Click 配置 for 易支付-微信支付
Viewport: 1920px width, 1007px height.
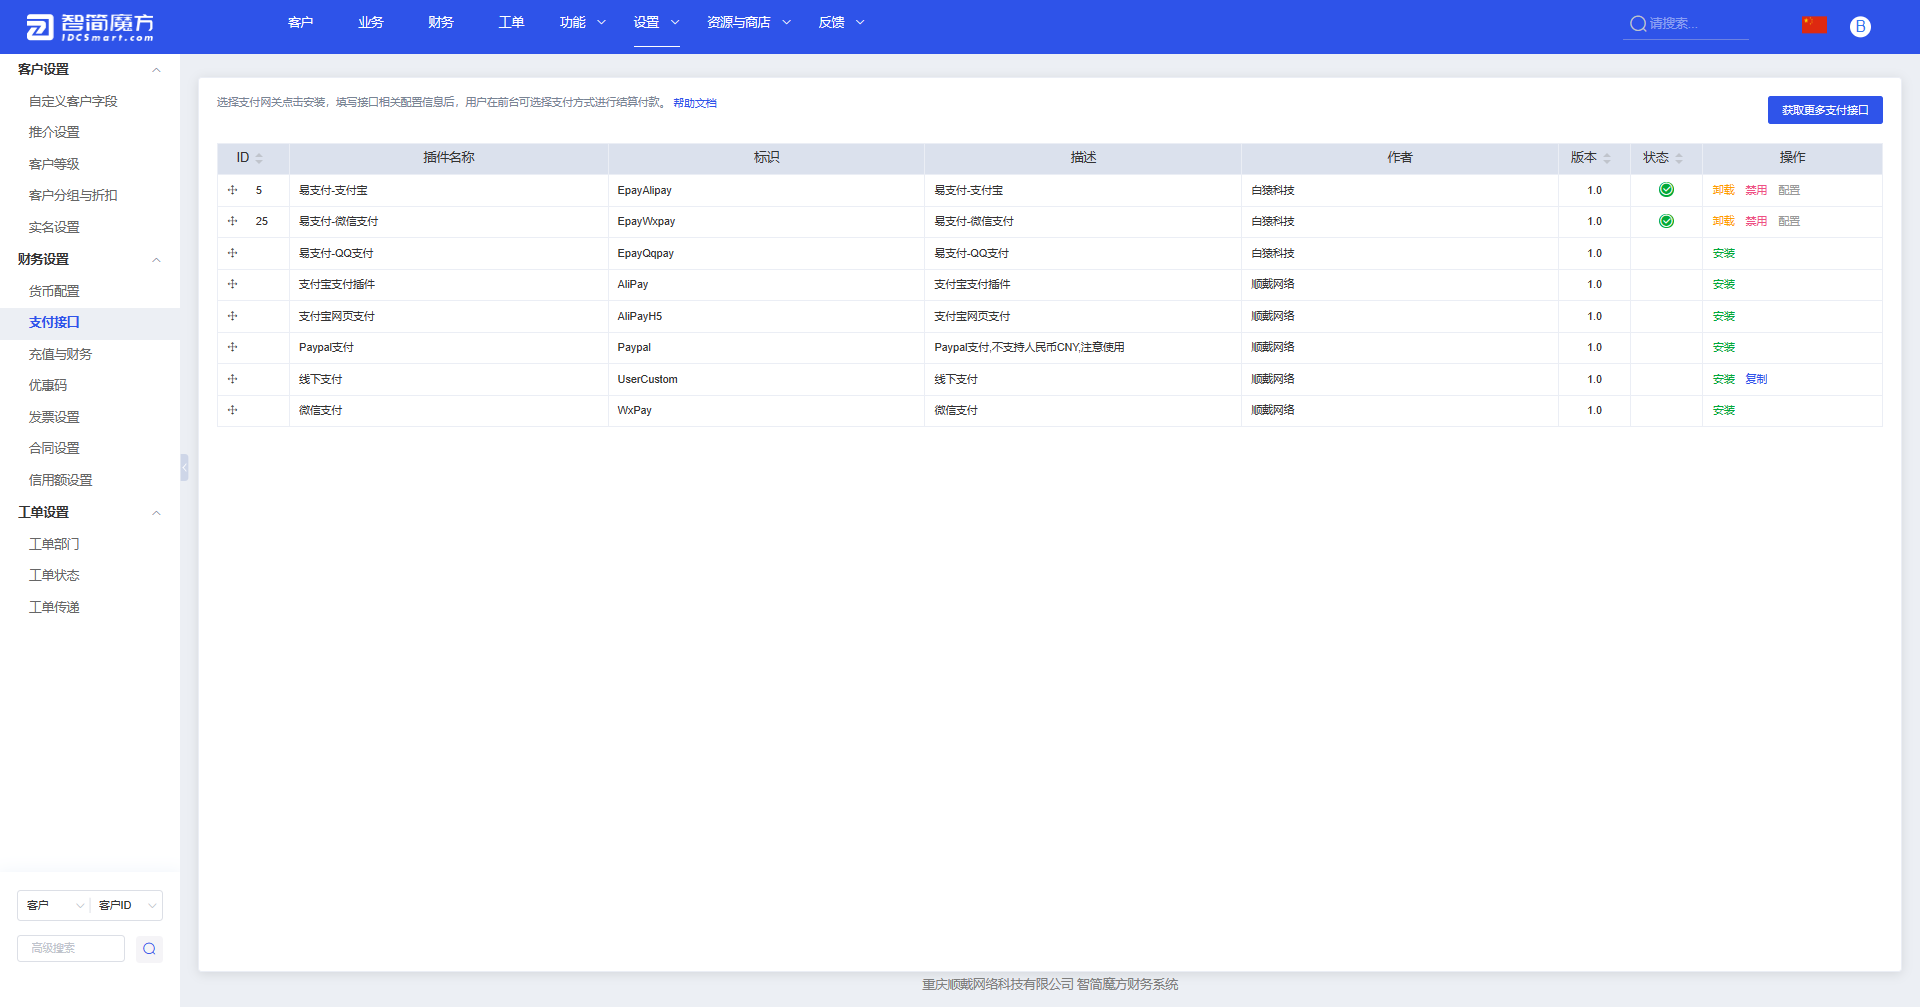coord(1789,221)
